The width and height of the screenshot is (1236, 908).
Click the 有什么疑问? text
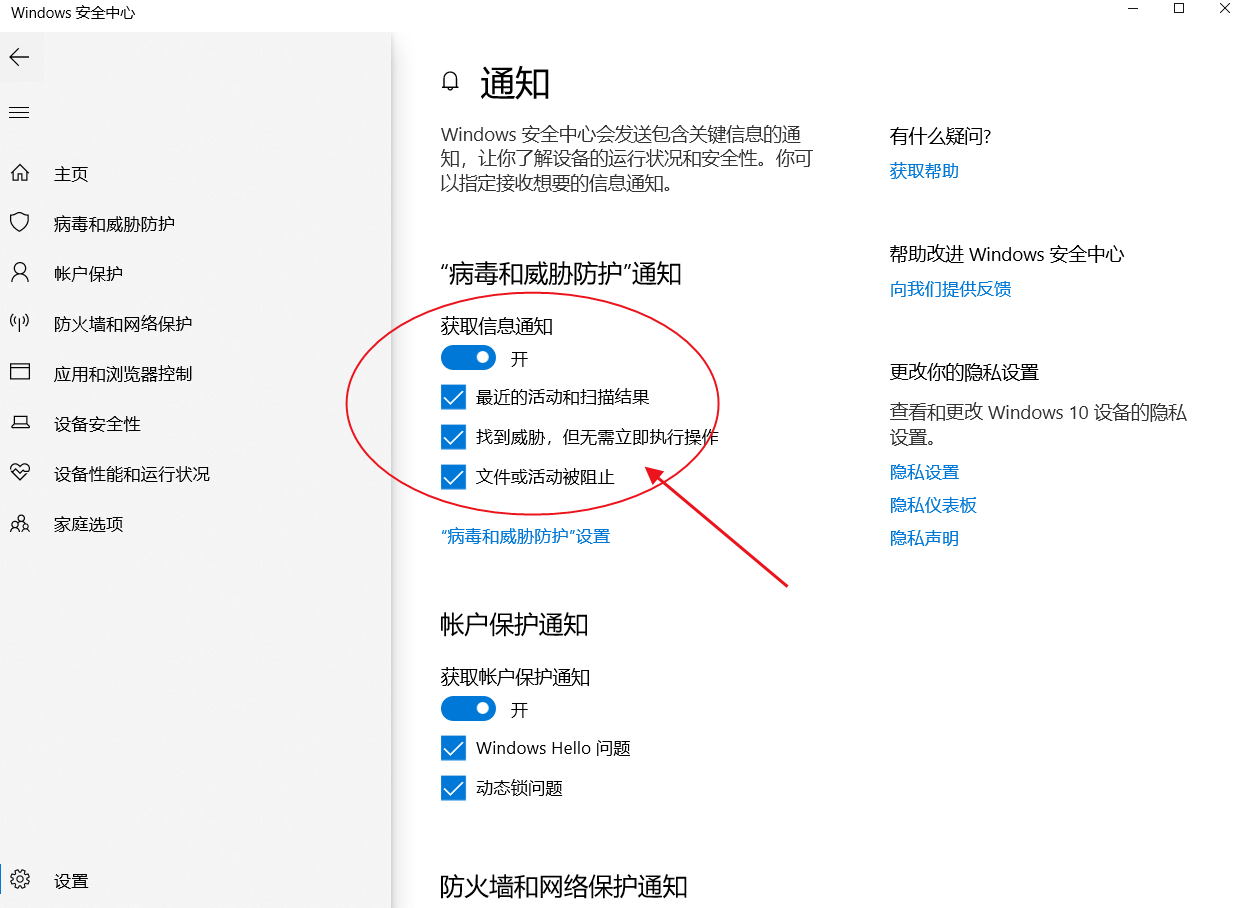click(940, 137)
